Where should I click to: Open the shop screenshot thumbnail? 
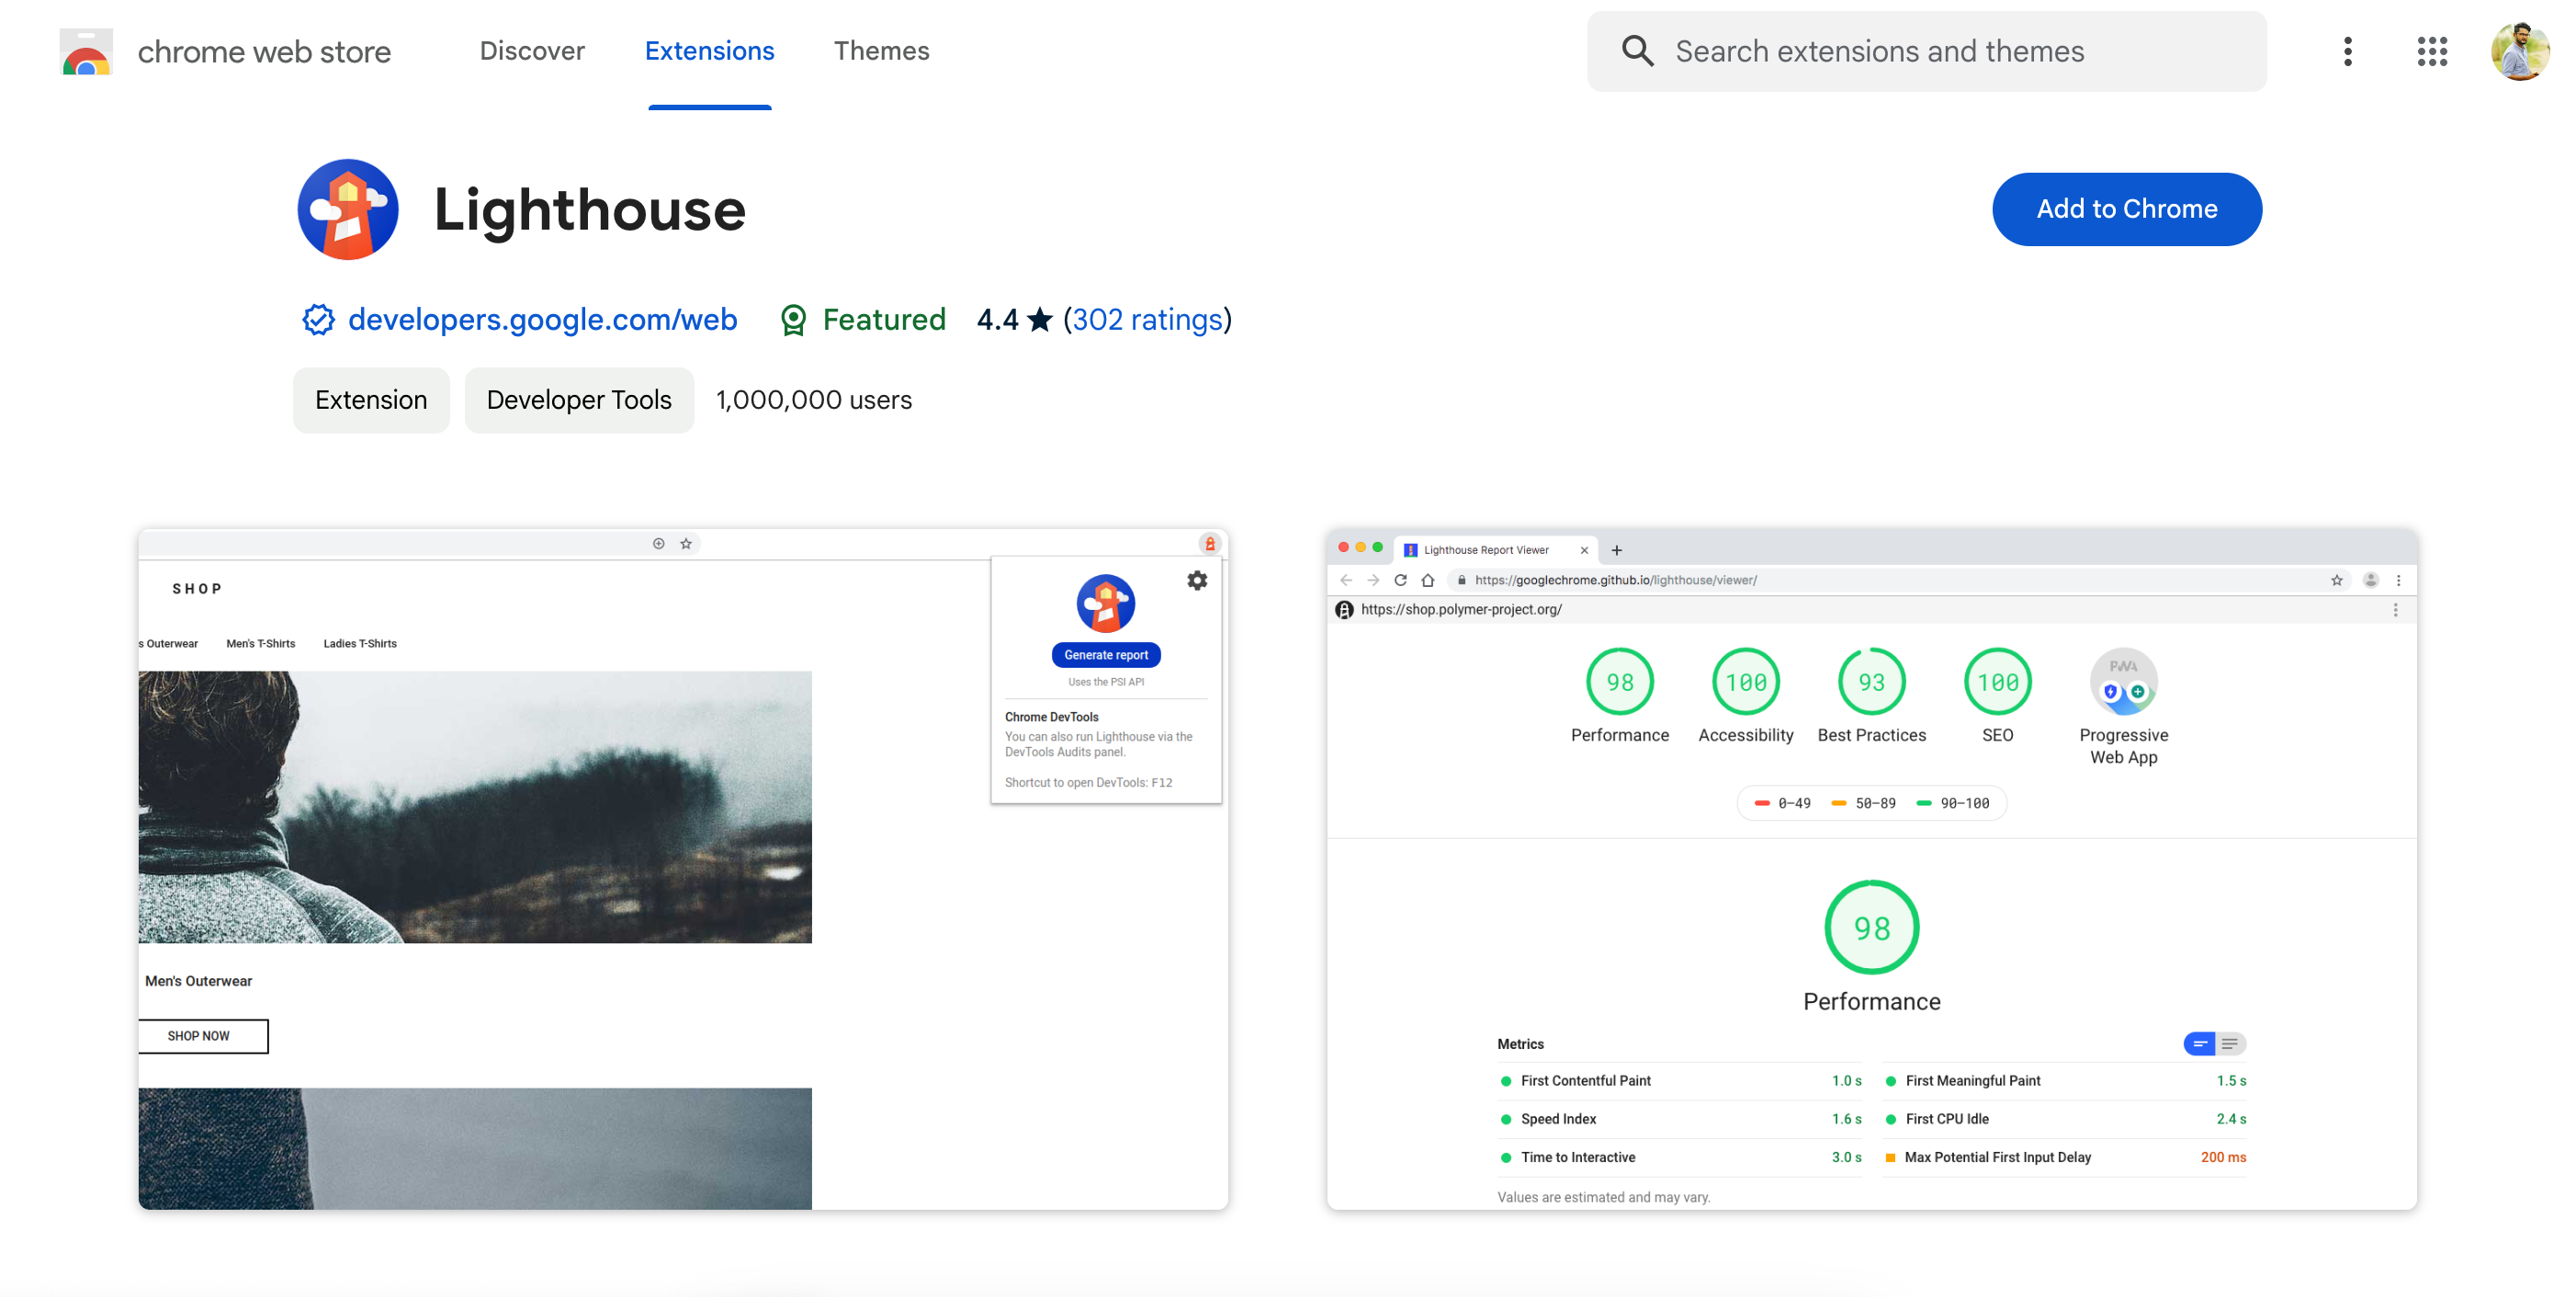click(x=683, y=869)
